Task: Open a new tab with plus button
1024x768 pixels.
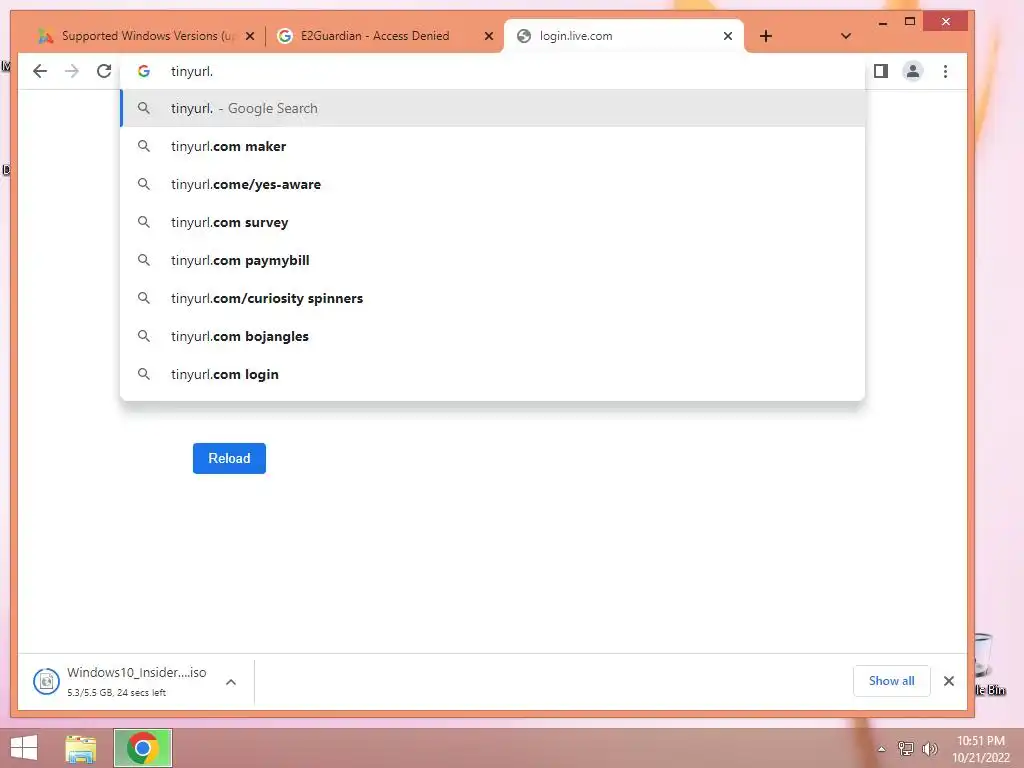Action: pyautogui.click(x=766, y=36)
